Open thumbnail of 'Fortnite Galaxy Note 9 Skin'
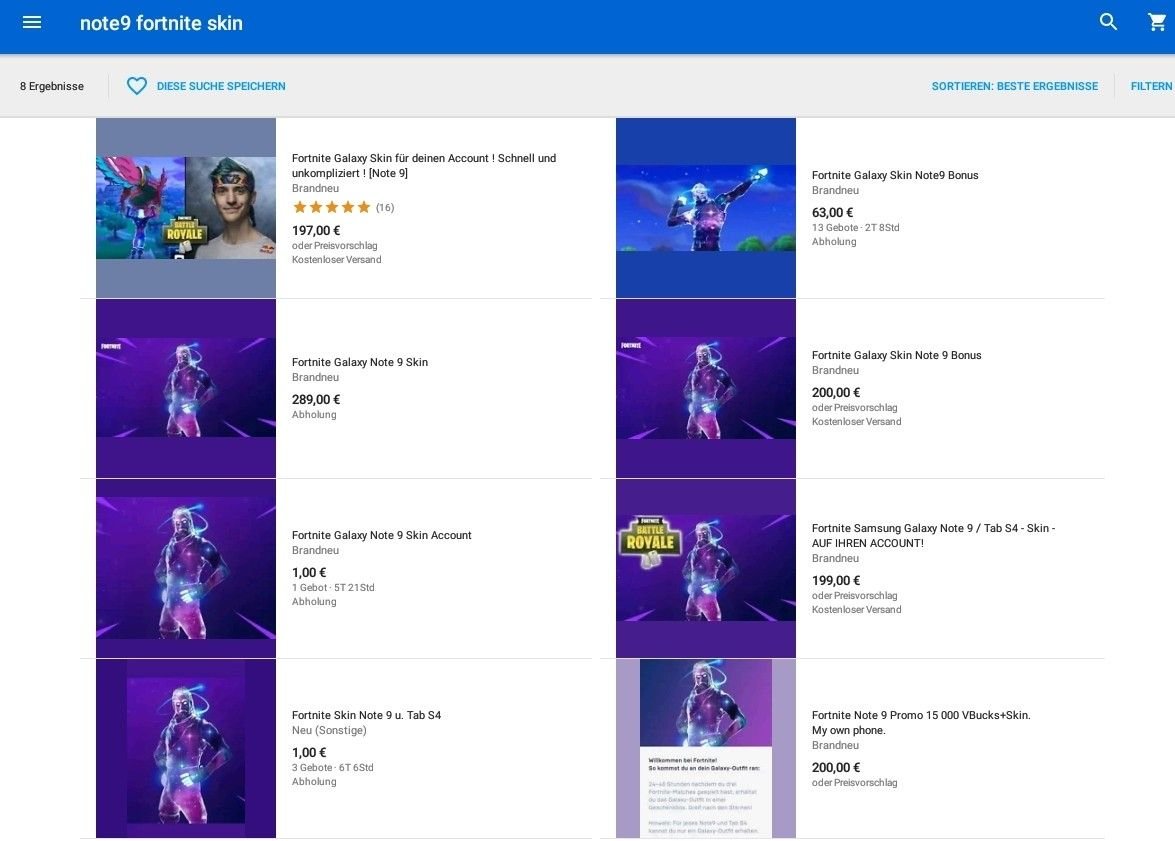 [x=186, y=388]
